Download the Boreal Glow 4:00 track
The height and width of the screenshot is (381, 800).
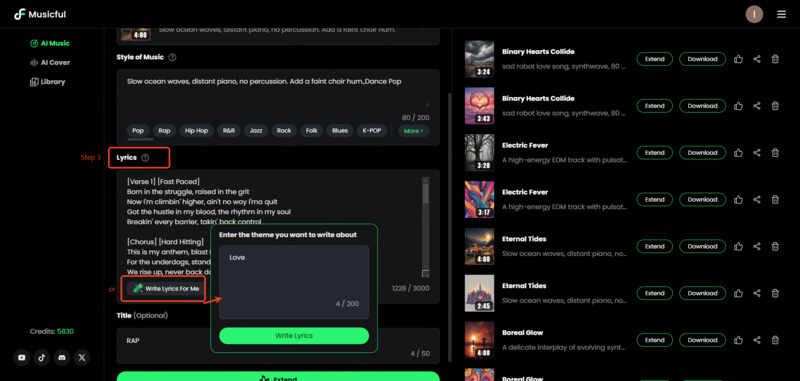tap(703, 340)
